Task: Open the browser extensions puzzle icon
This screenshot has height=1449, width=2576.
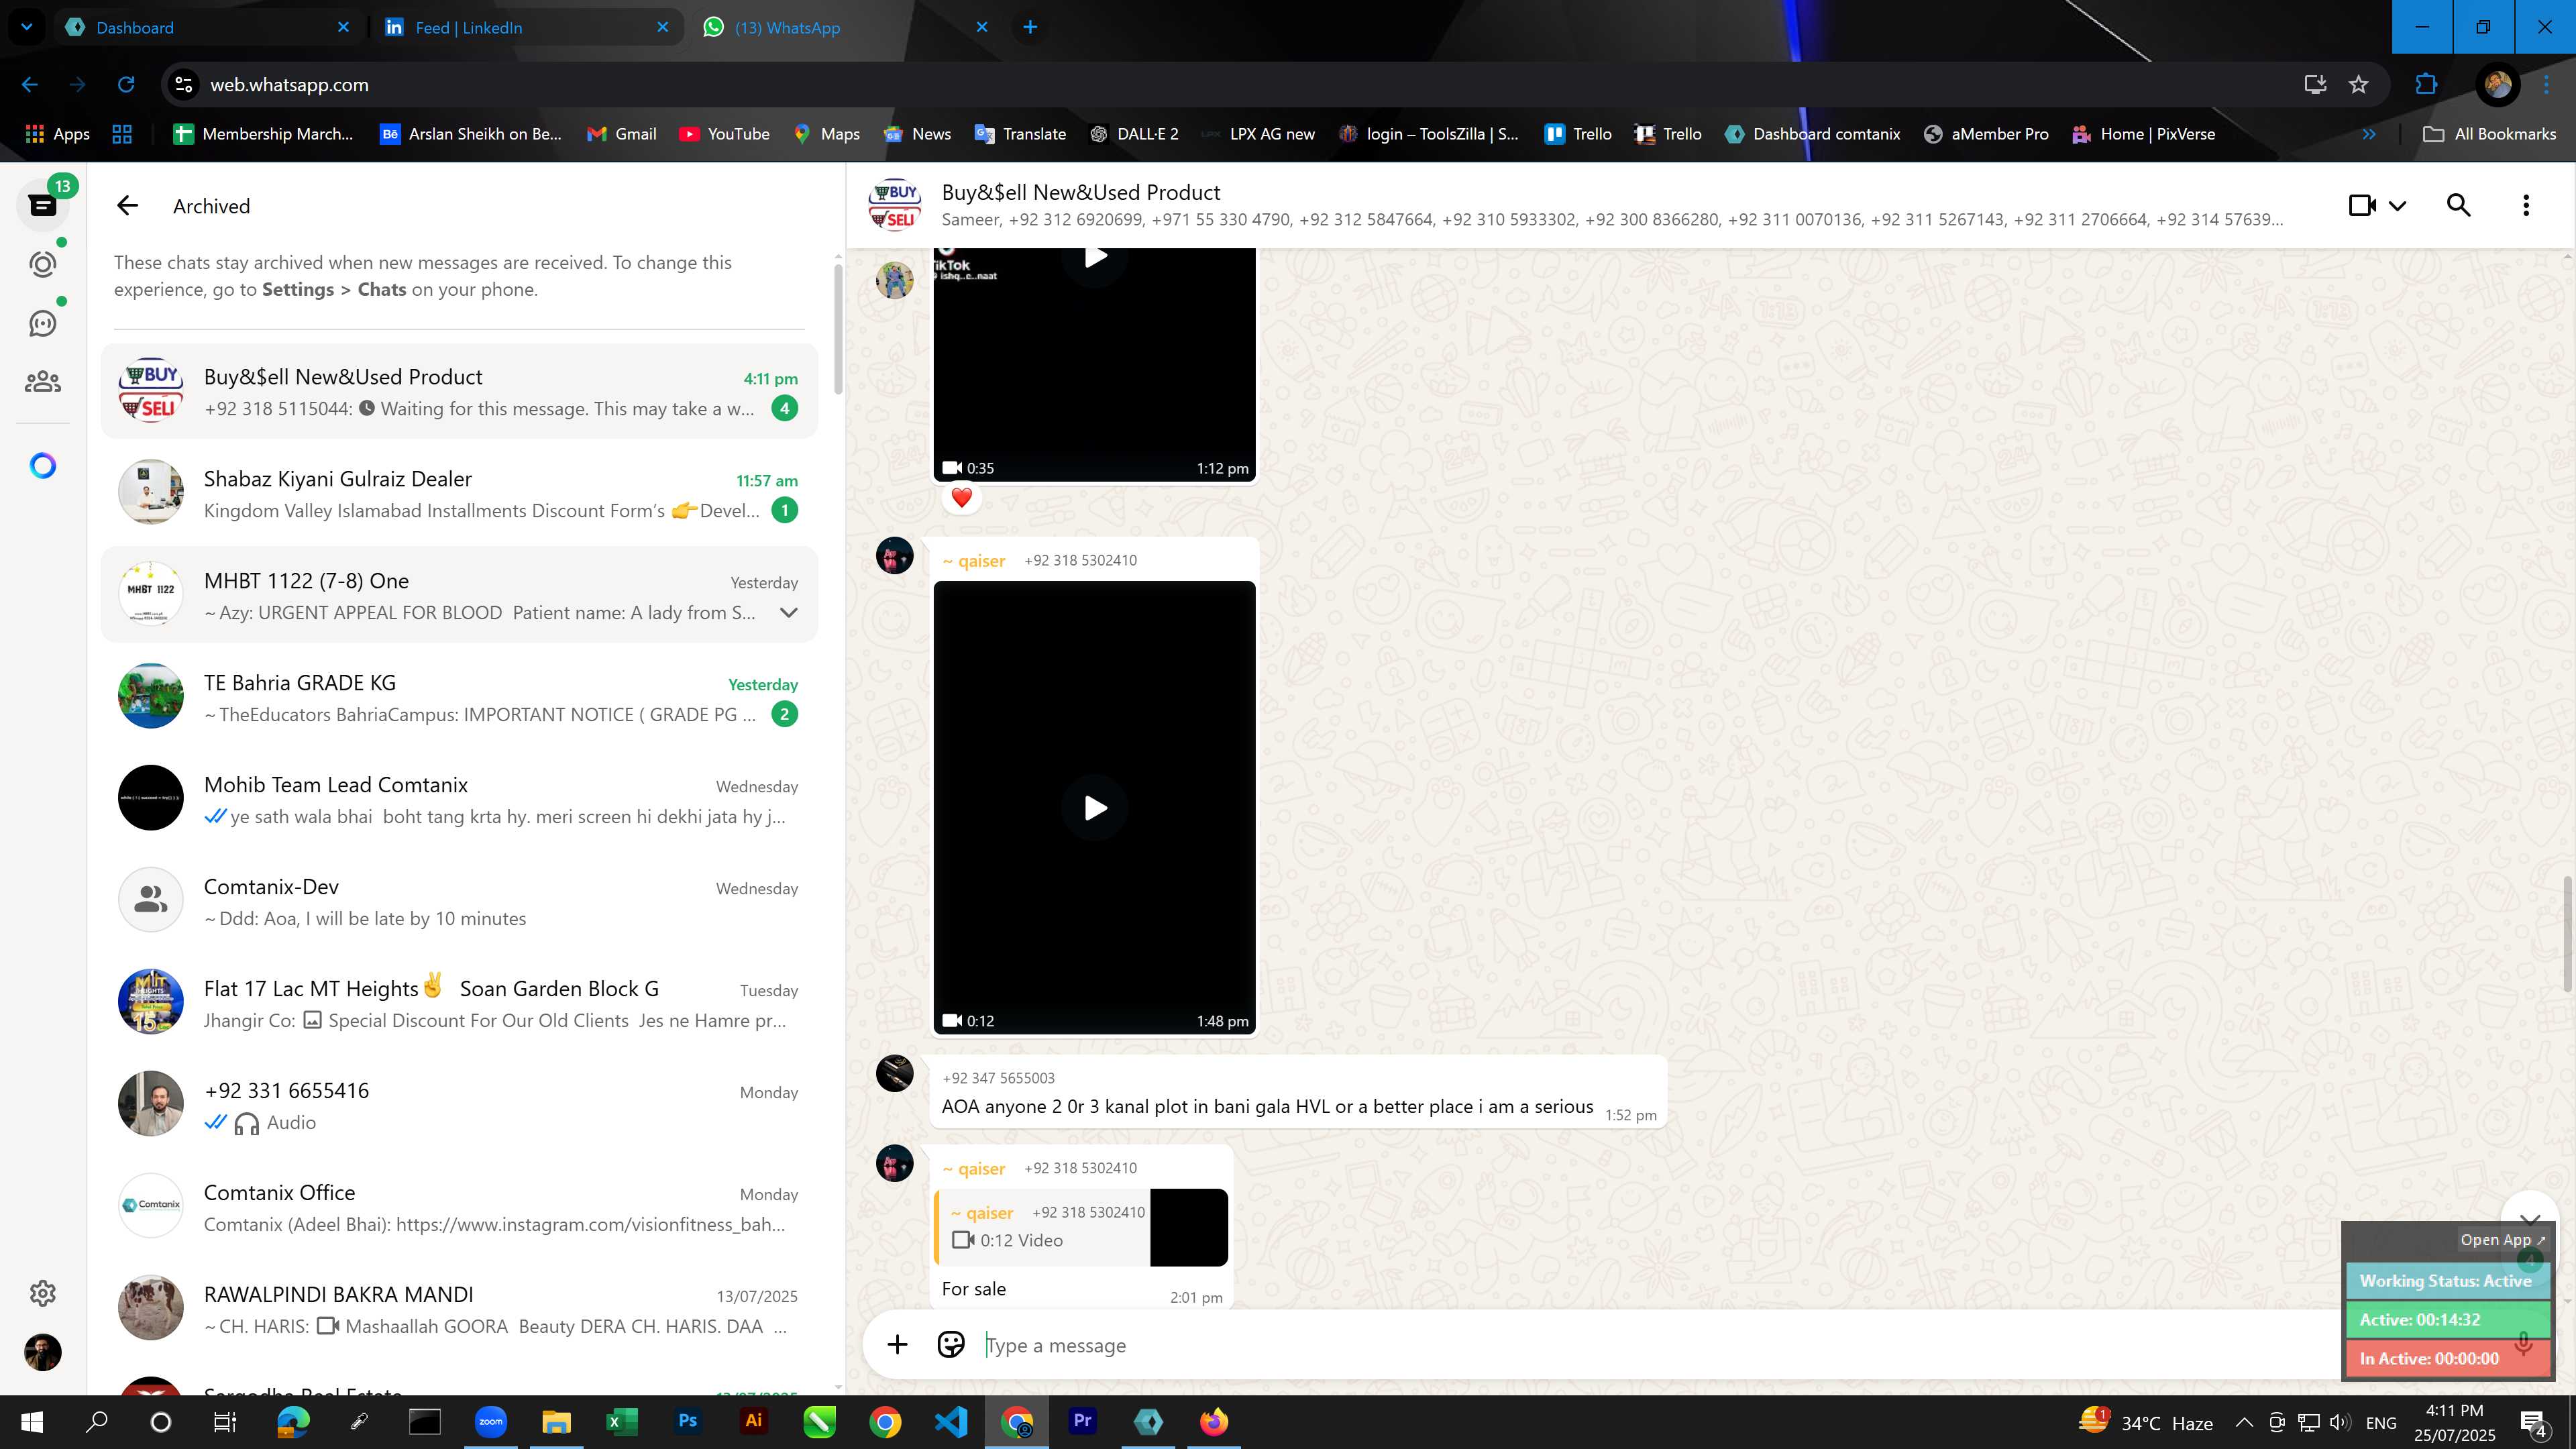Action: 2426,85
